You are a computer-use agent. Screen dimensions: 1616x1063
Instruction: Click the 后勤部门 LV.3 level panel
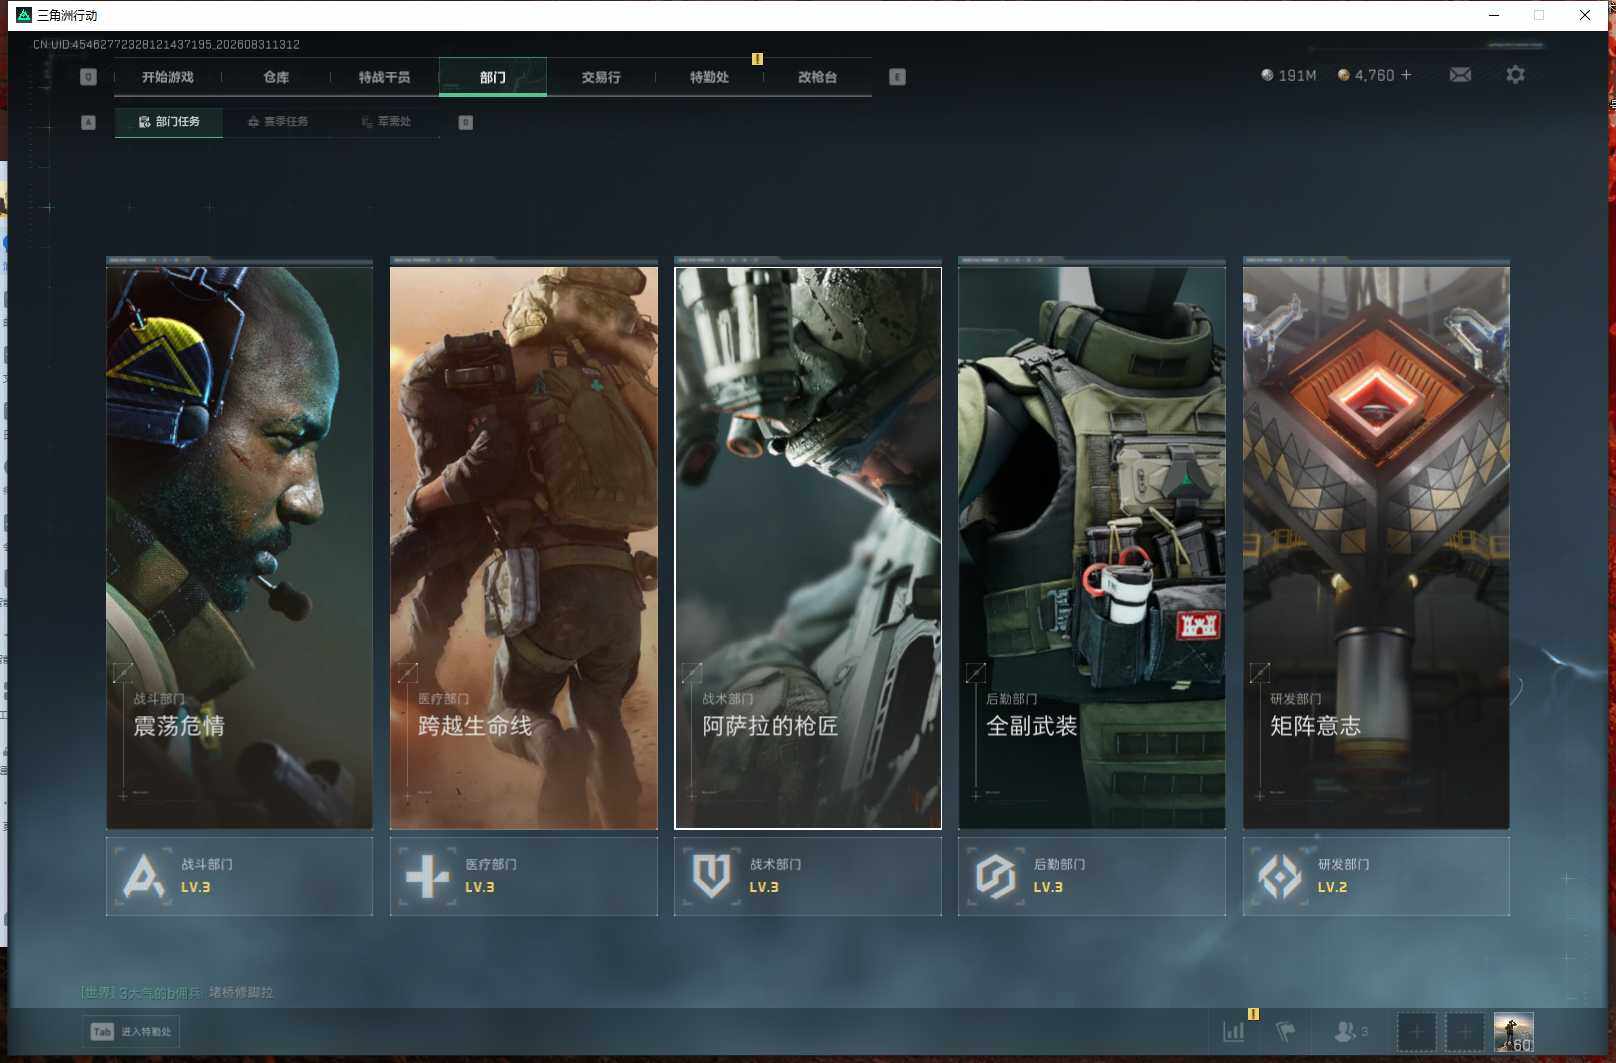click(1092, 876)
